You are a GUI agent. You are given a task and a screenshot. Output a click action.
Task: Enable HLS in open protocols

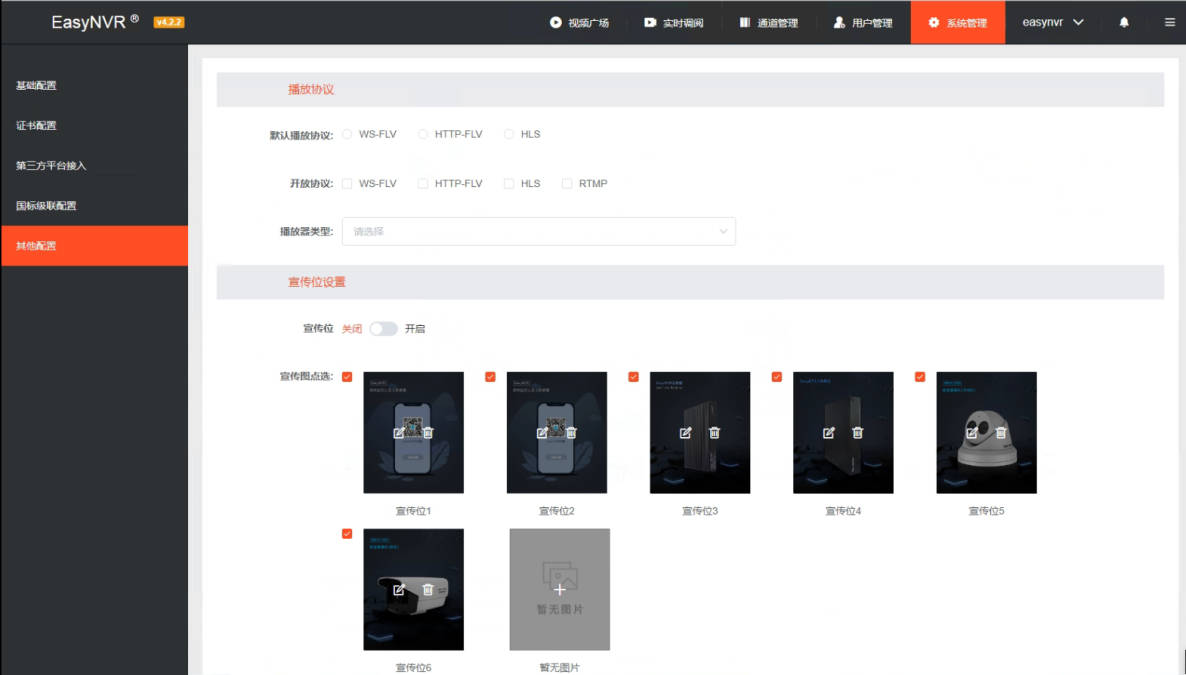tap(509, 183)
